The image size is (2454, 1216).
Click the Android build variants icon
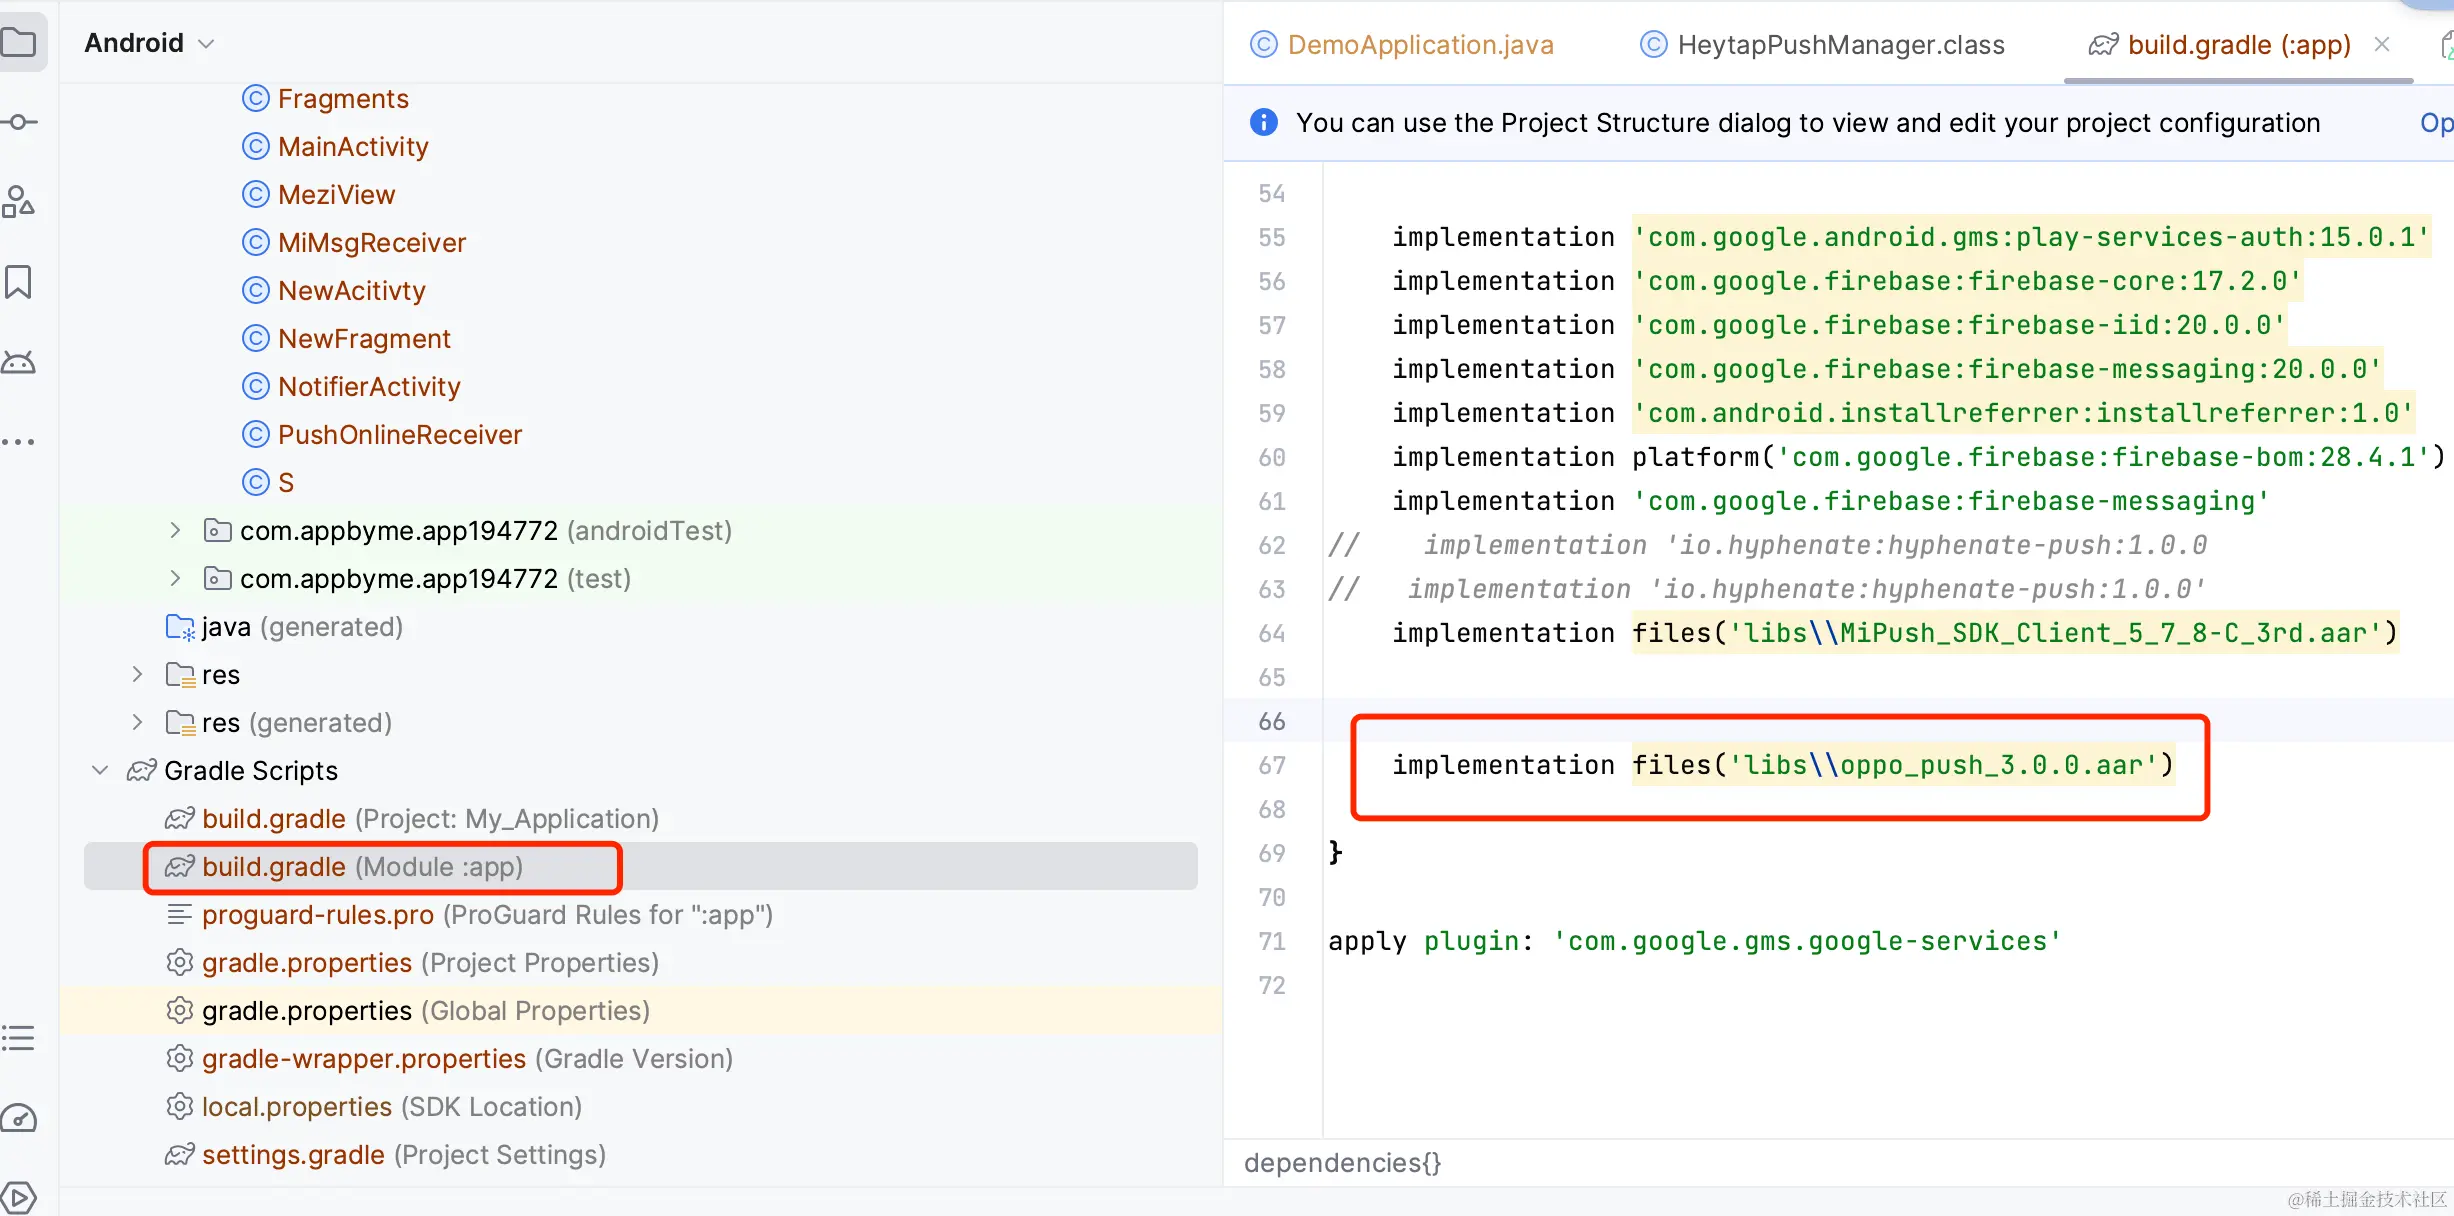coord(19,362)
